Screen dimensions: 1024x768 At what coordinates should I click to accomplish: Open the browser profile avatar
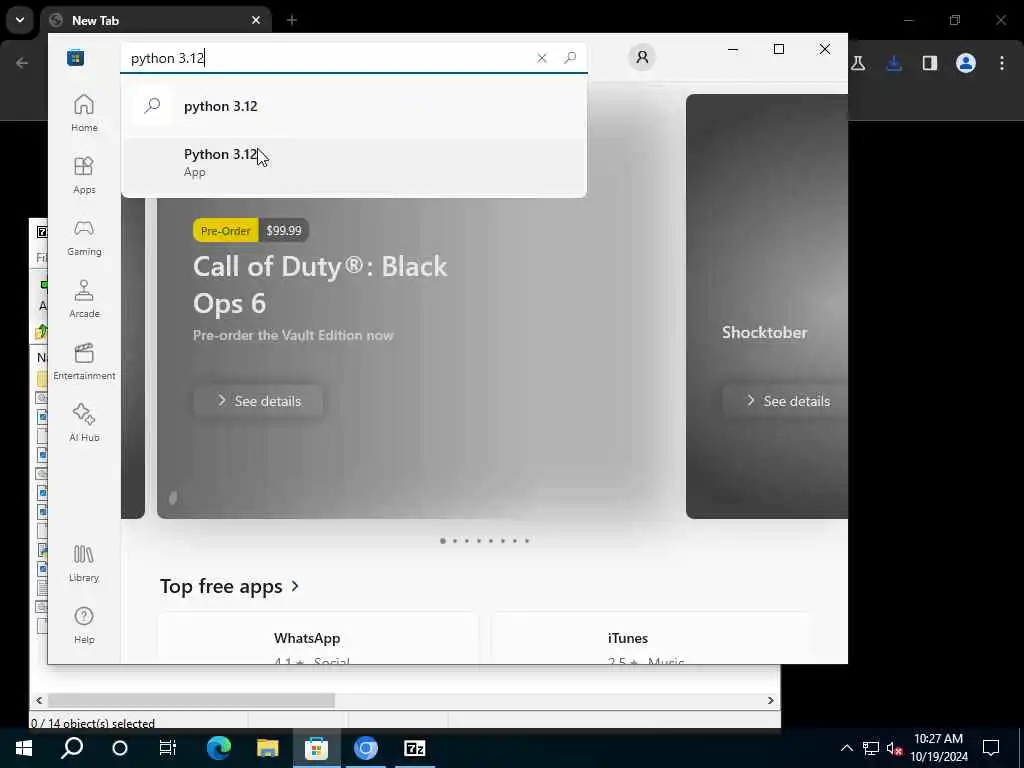point(966,63)
